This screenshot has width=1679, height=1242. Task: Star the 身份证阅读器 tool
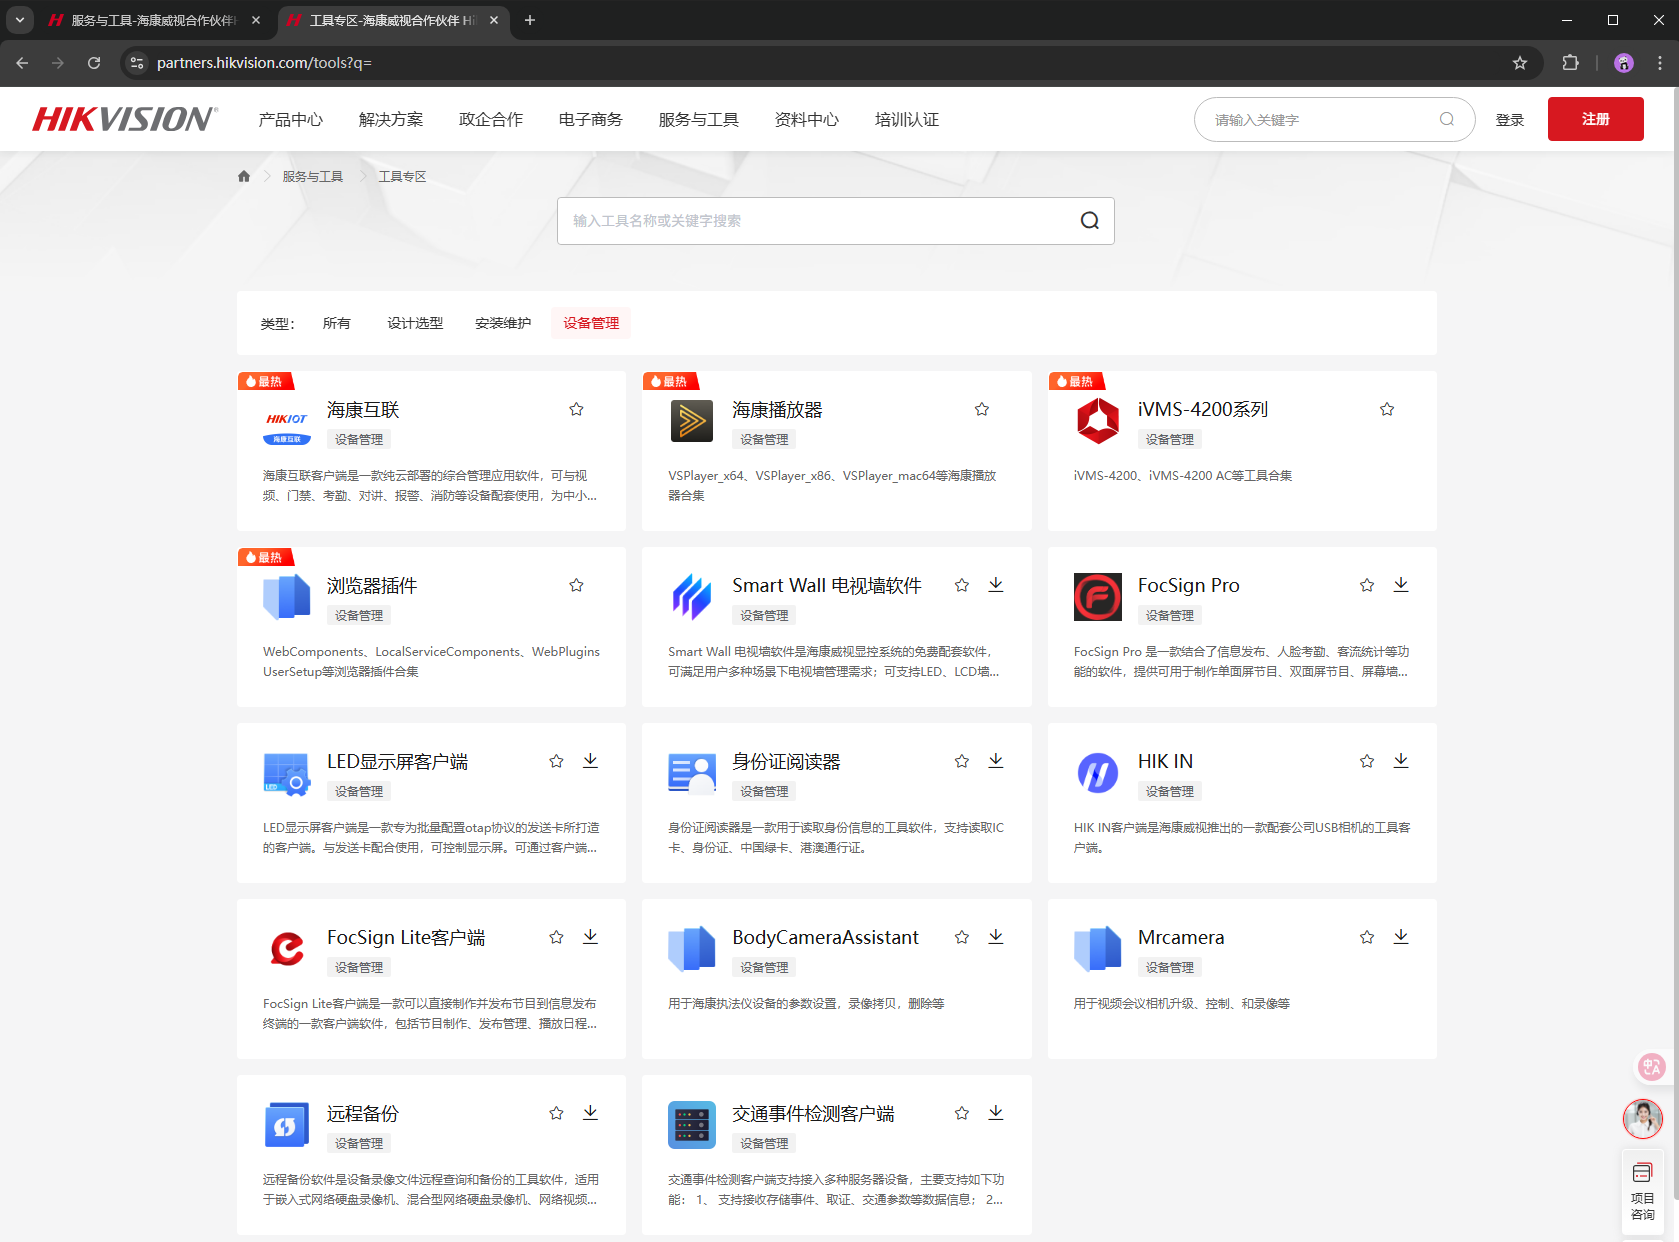962,761
